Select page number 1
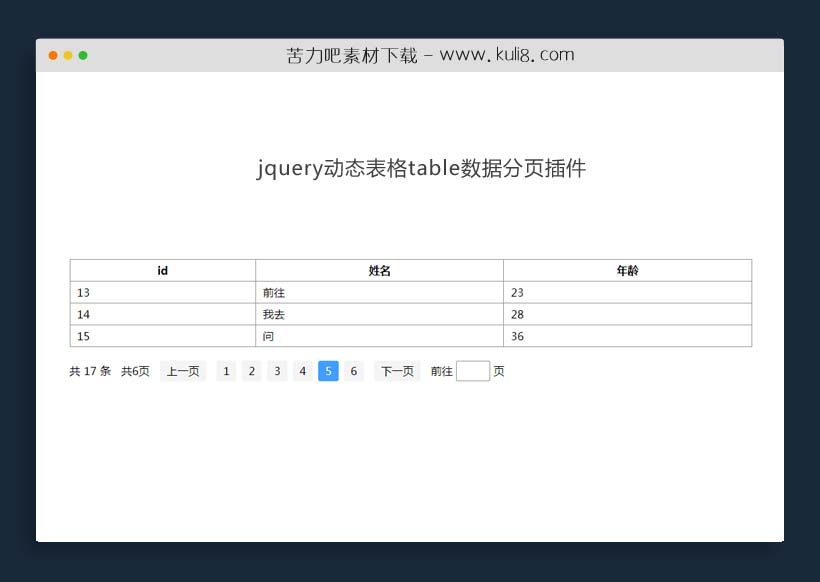The height and width of the screenshot is (582, 820). coord(226,371)
